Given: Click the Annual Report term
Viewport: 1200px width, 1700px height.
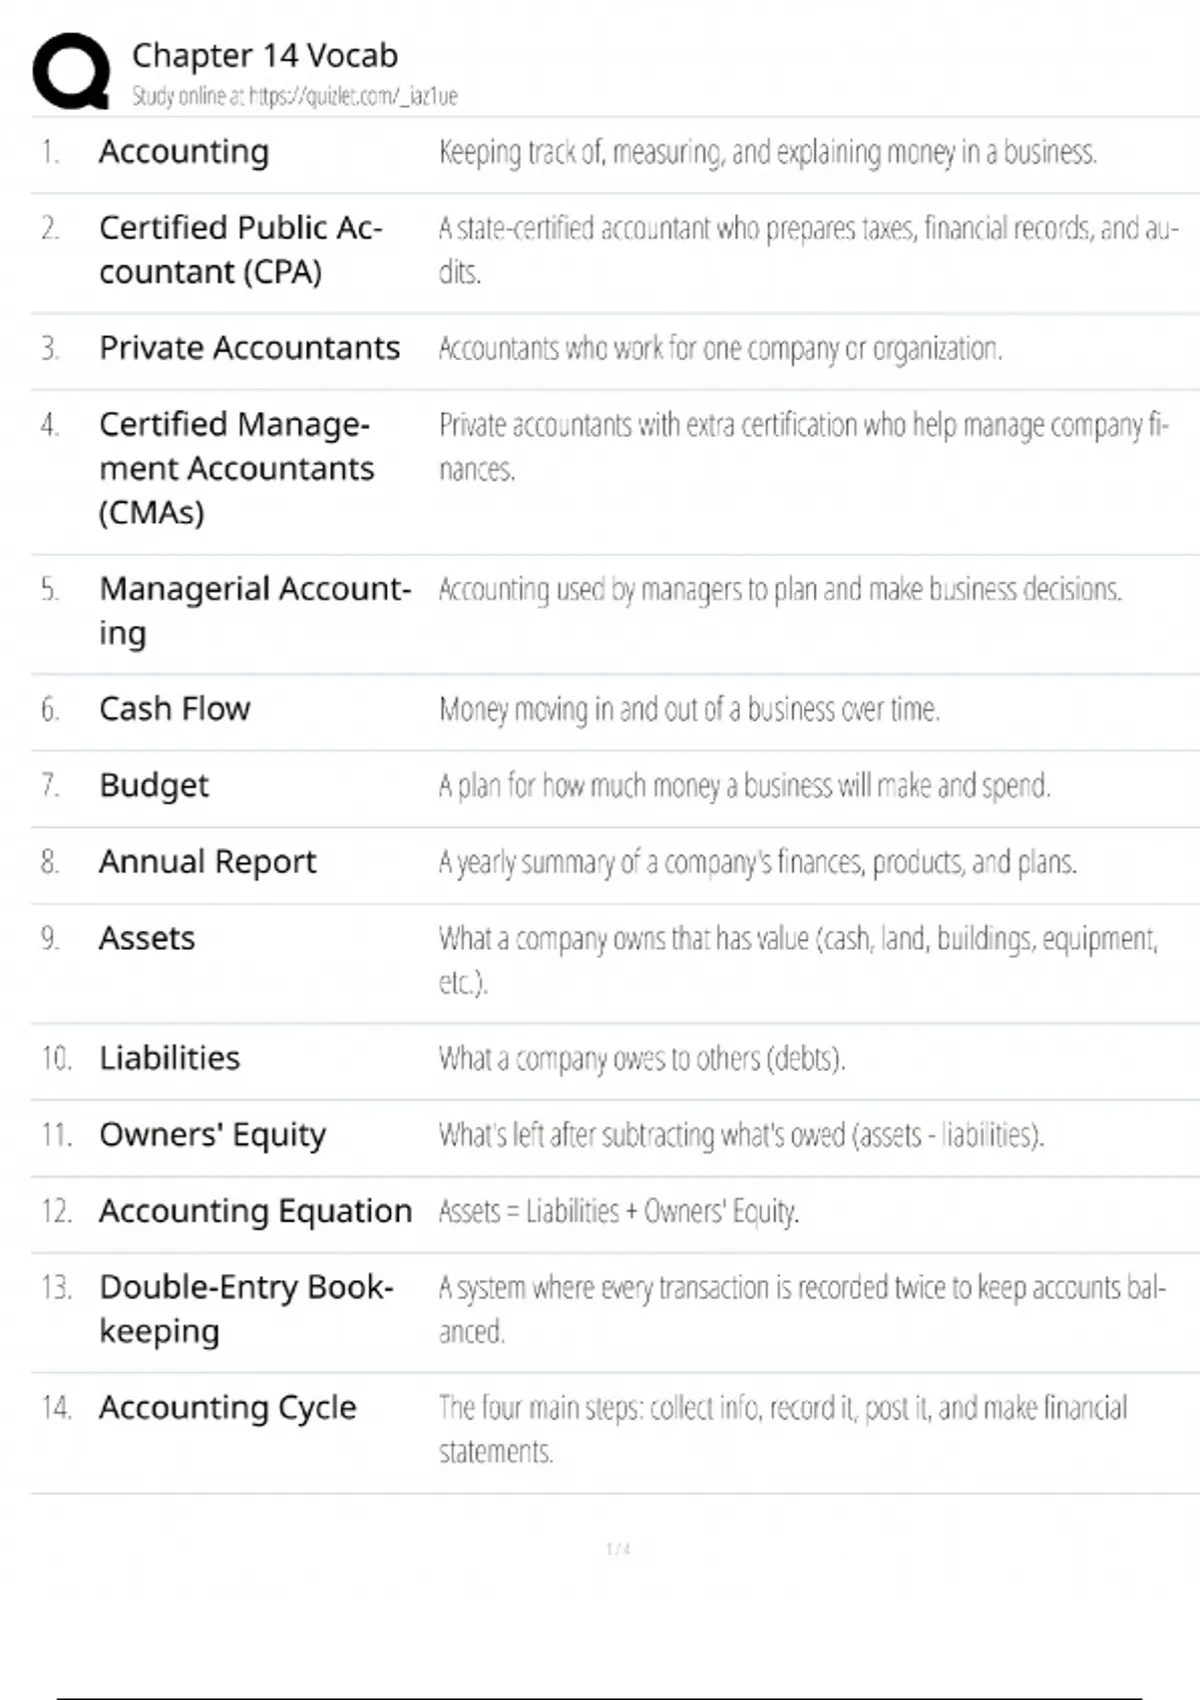Looking at the screenshot, I should (x=207, y=862).
